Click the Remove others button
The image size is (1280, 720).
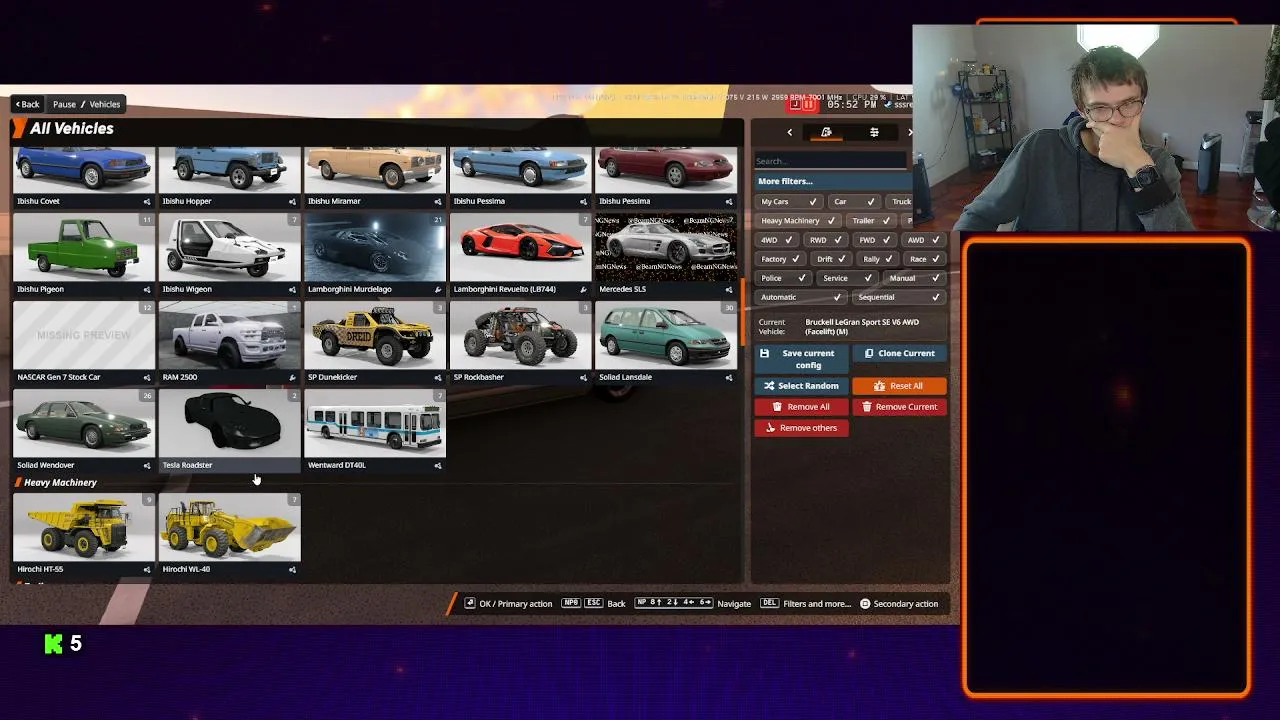(801, 428)
